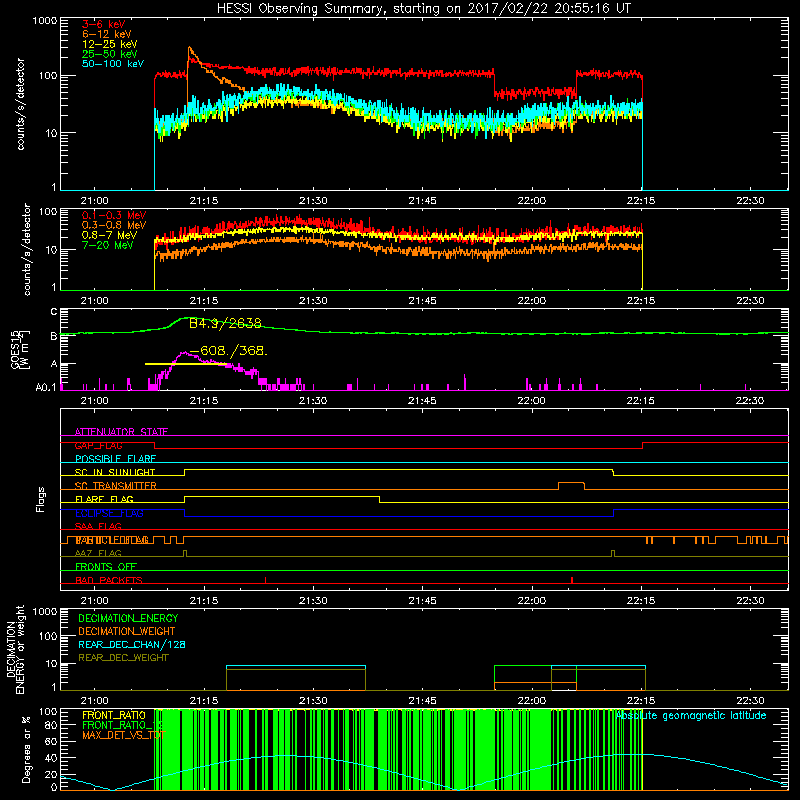The image size is (800, 800).
Task: Select the SC_TRANSMITTER flag label
Action: 116,486
